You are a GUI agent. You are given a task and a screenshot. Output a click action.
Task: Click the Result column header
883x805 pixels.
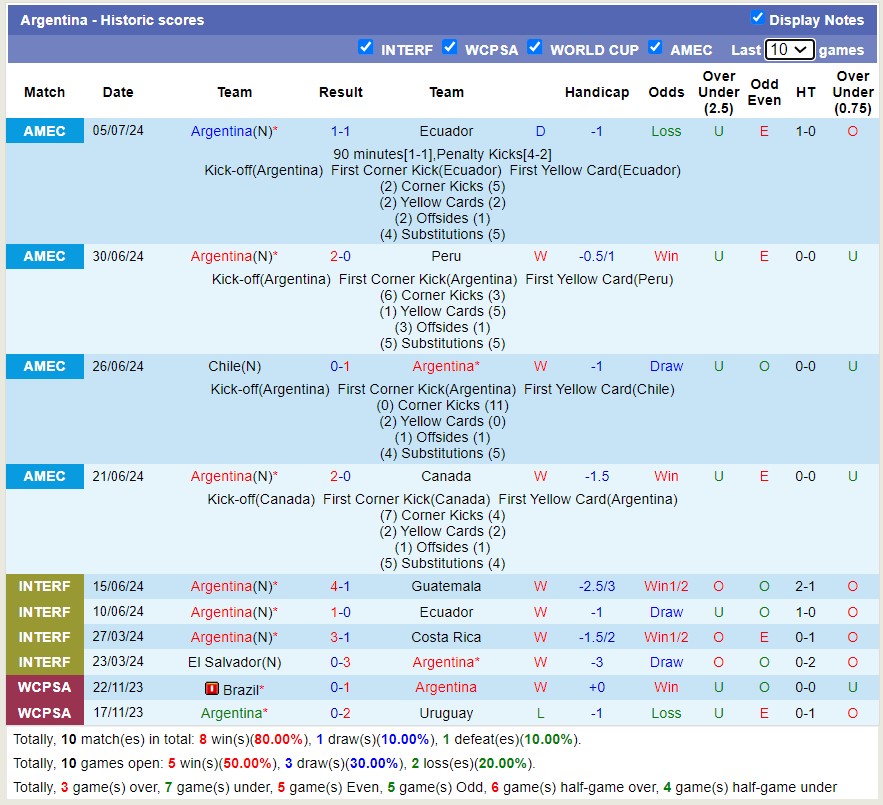tap(341, 92)
